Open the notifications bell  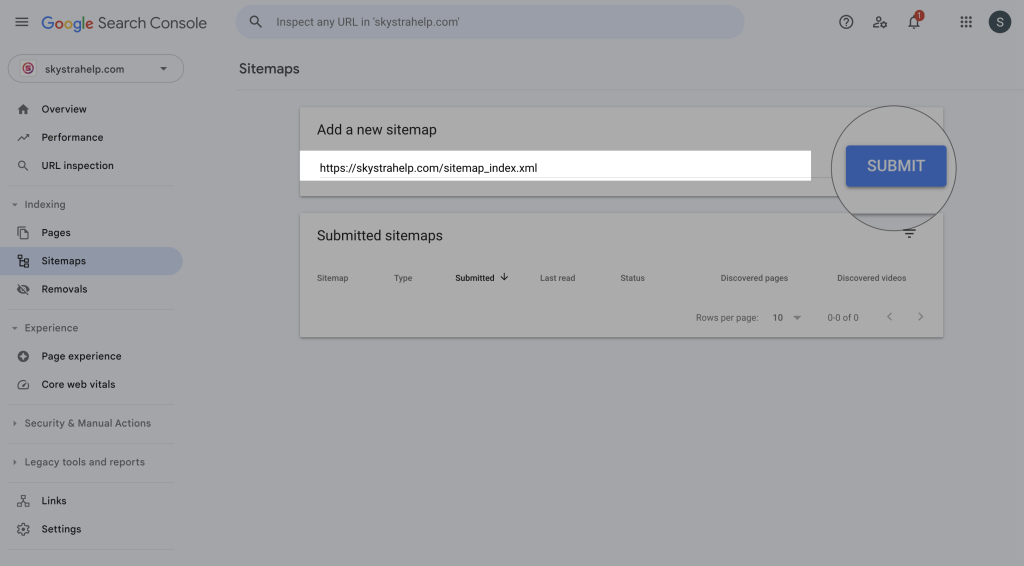pyautogui.click(x=914, y=22)
